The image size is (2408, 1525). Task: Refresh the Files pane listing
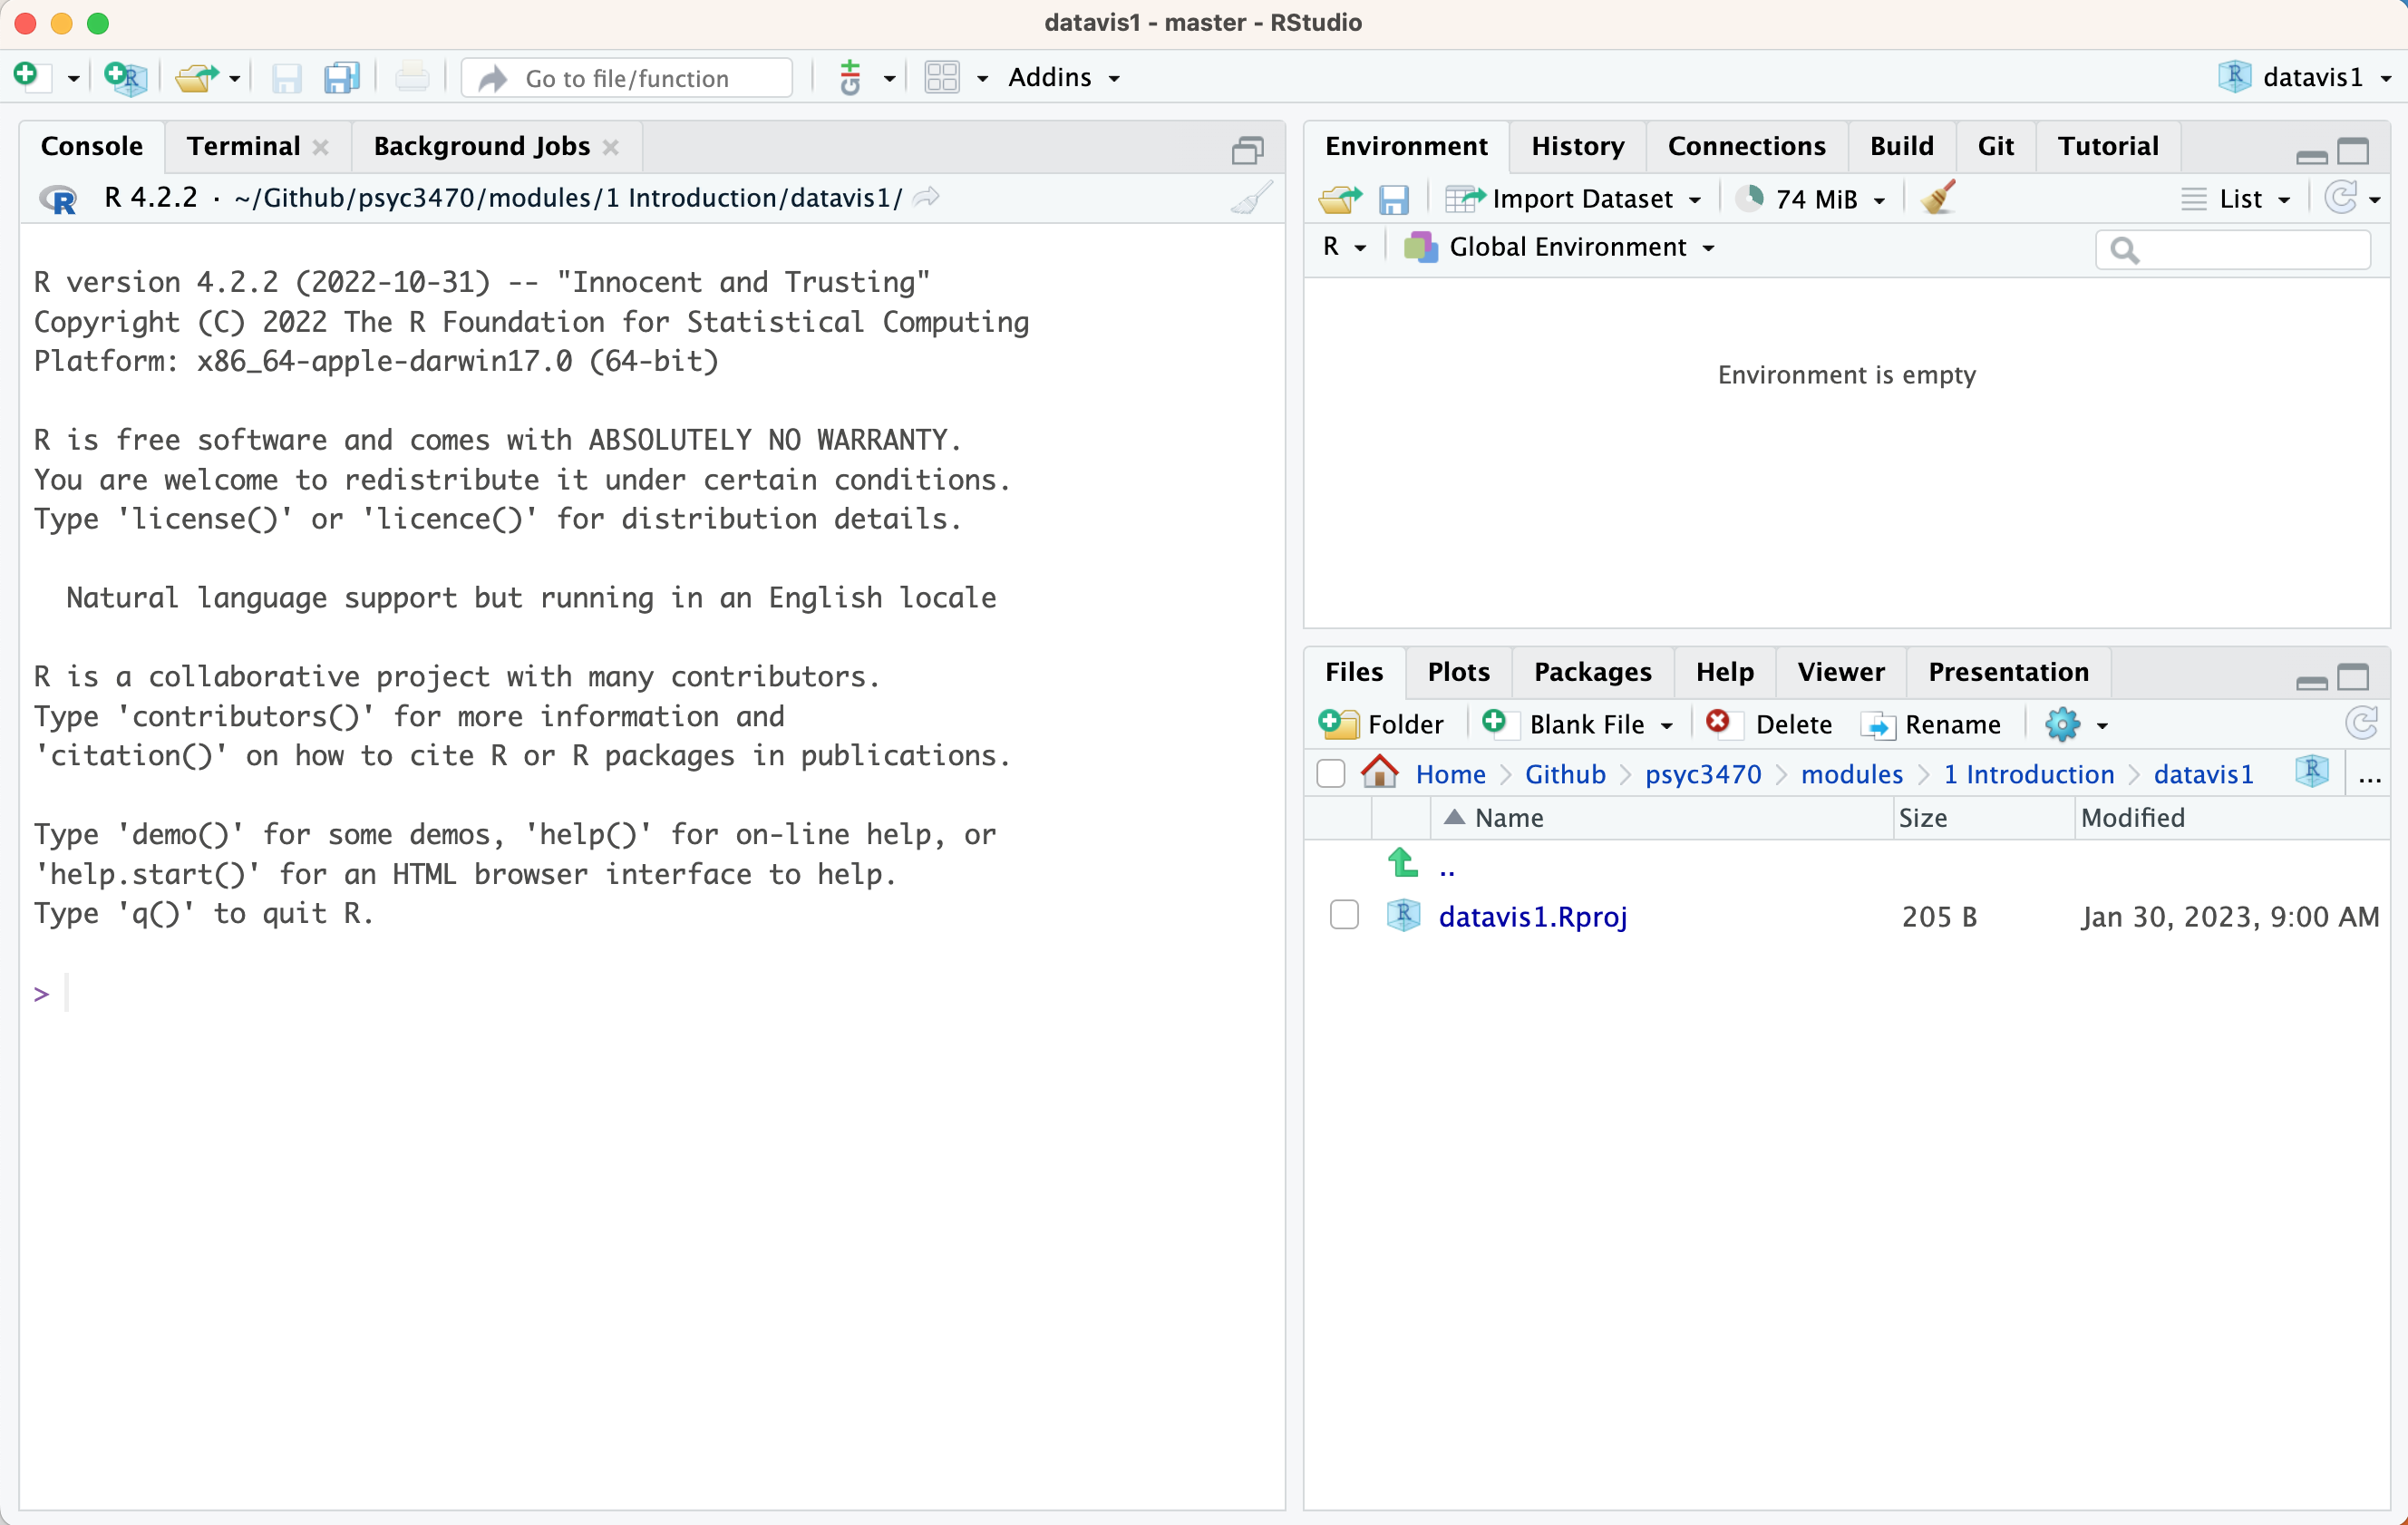coord(2361,723)
